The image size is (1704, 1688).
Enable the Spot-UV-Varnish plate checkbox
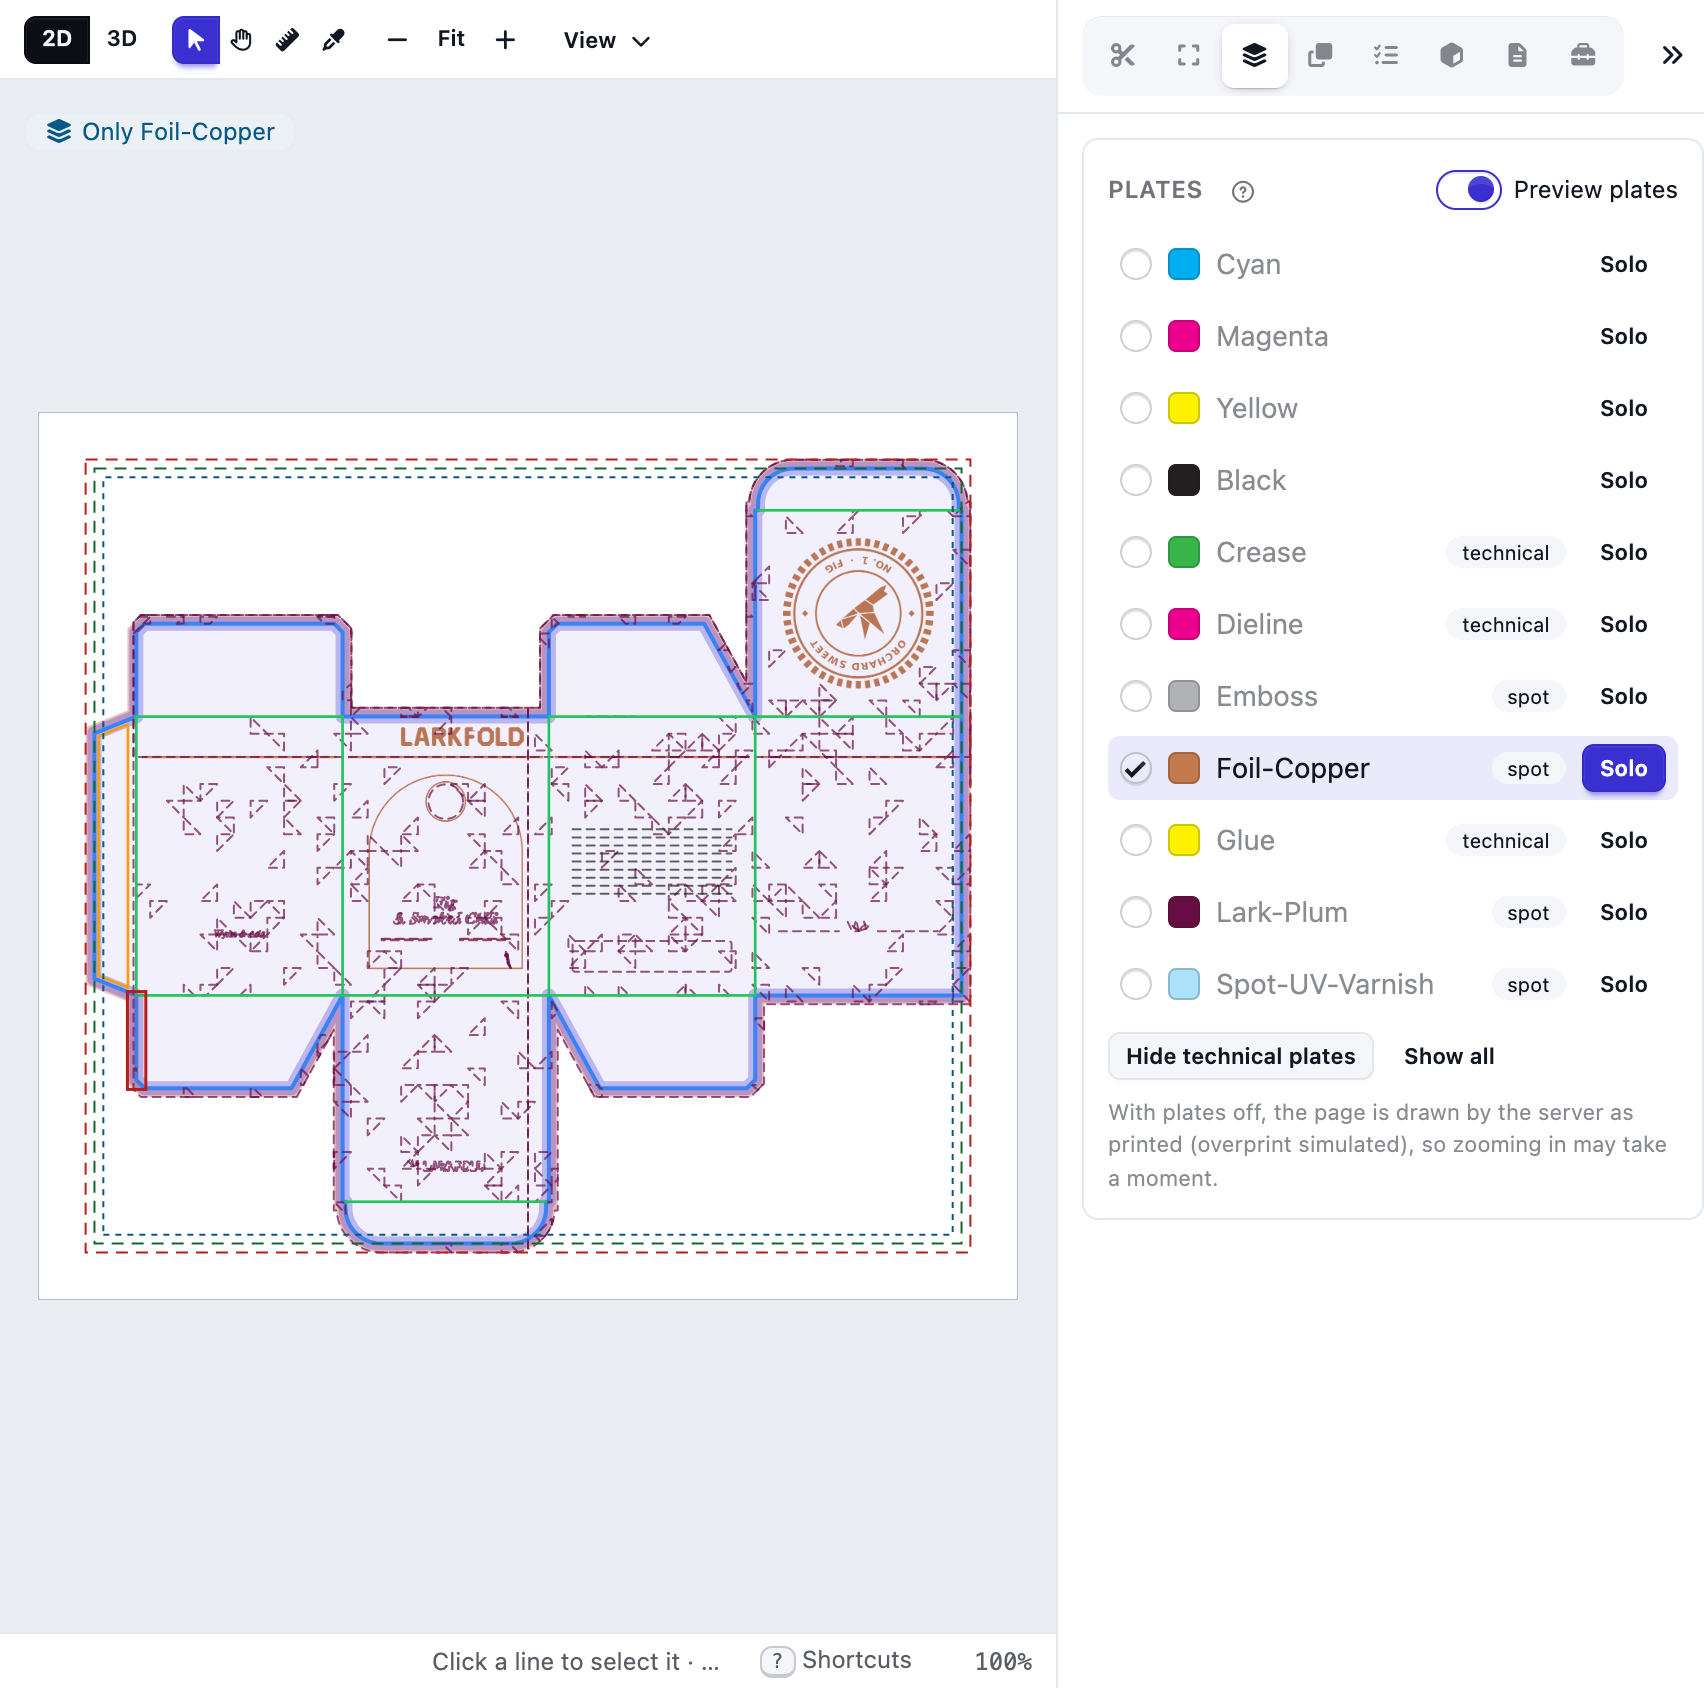(x=1136, y=984)
